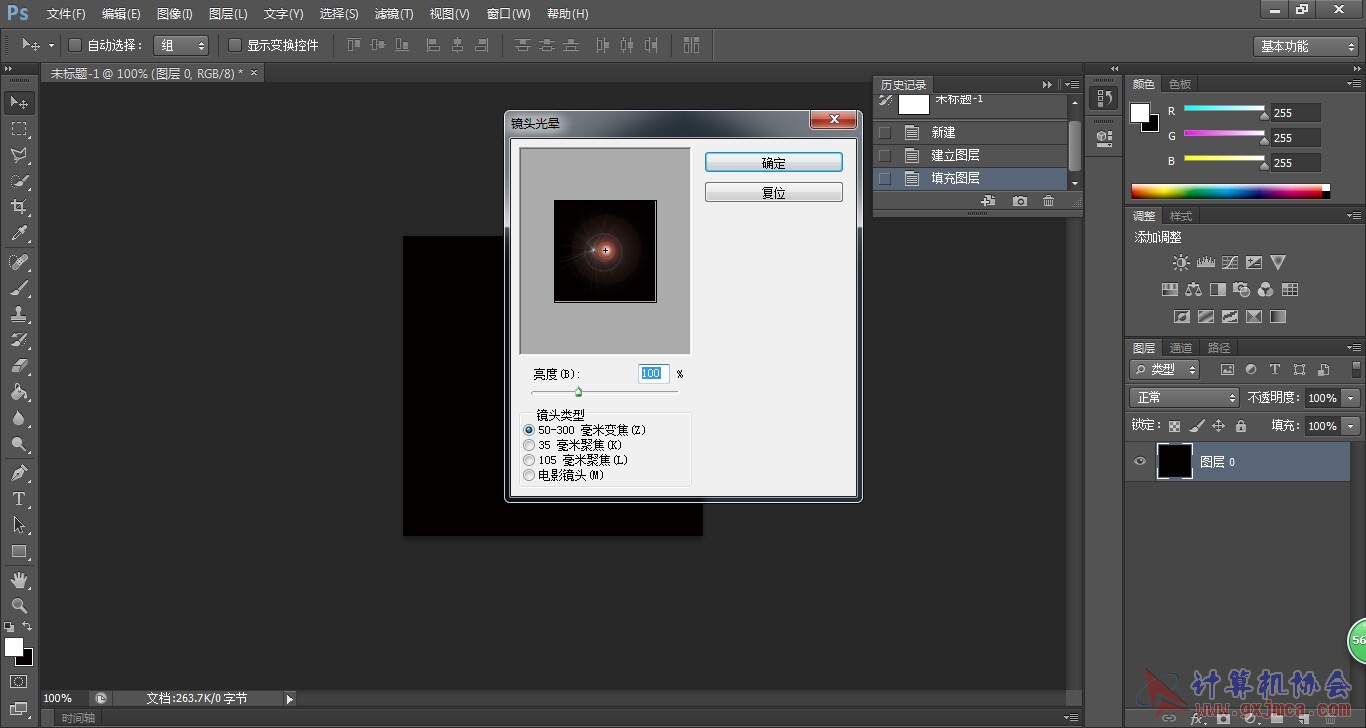Screen dimensions: 1366x728
Task: Select the Rectangular Marquee tool
Action: tap(19, 129)
